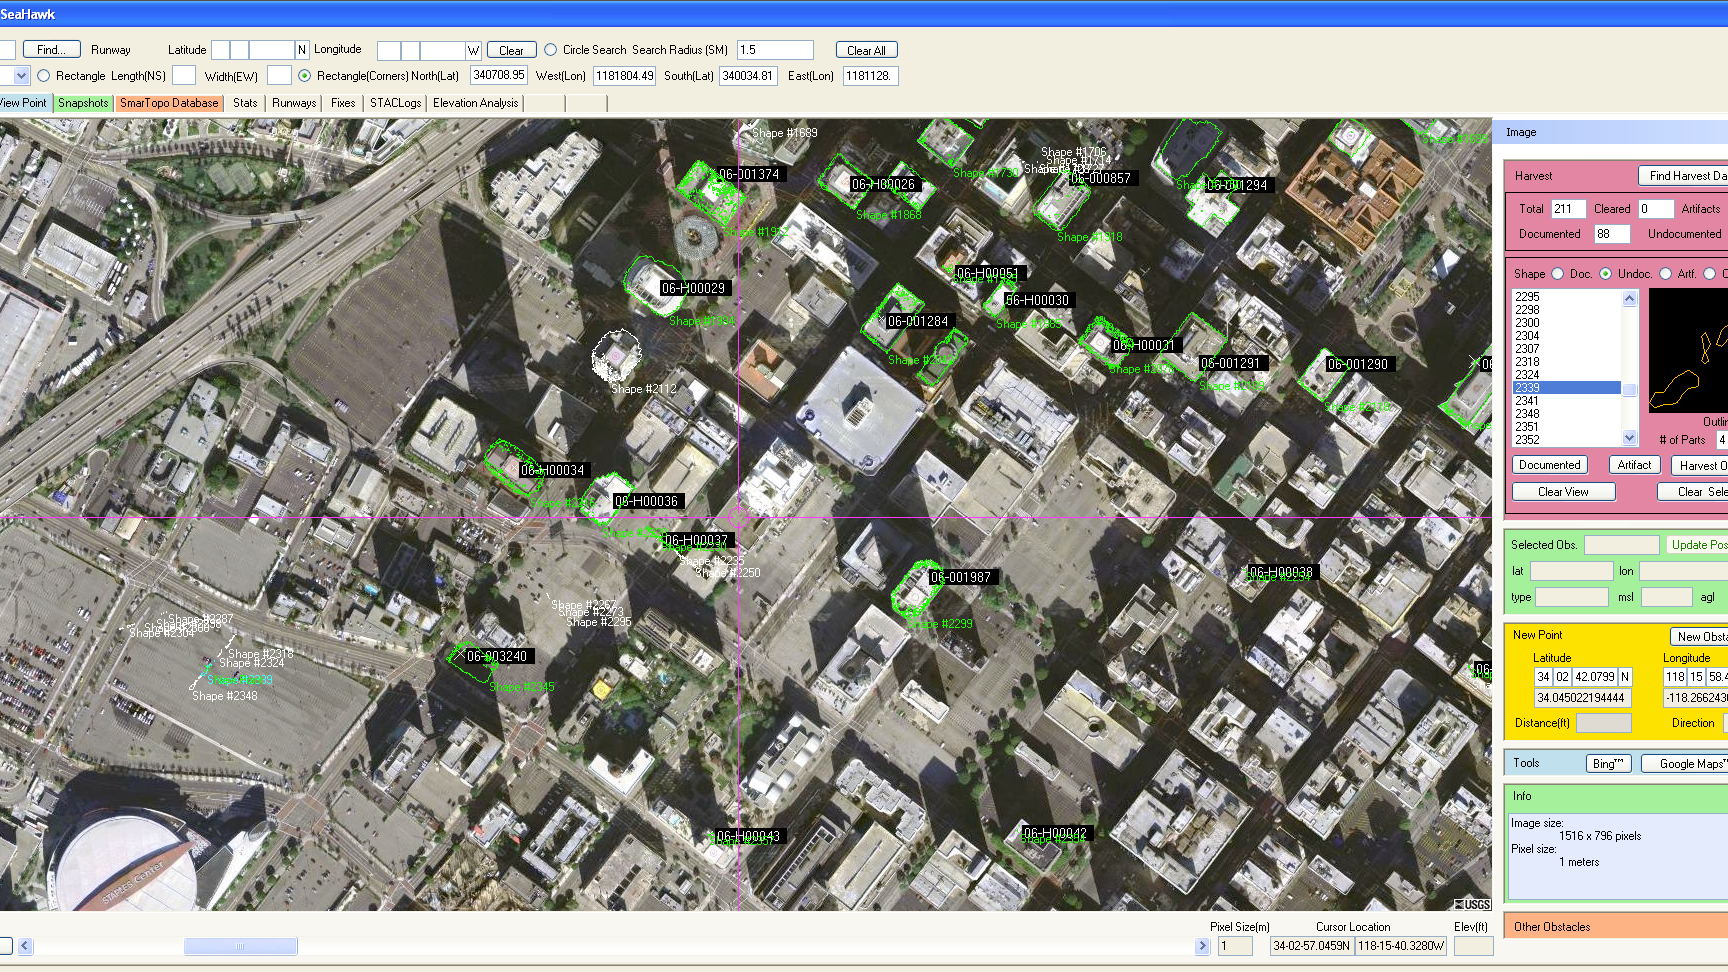Click the 06-H00042 obstacle label
1728x972 pixels.
pos(1055,833)
